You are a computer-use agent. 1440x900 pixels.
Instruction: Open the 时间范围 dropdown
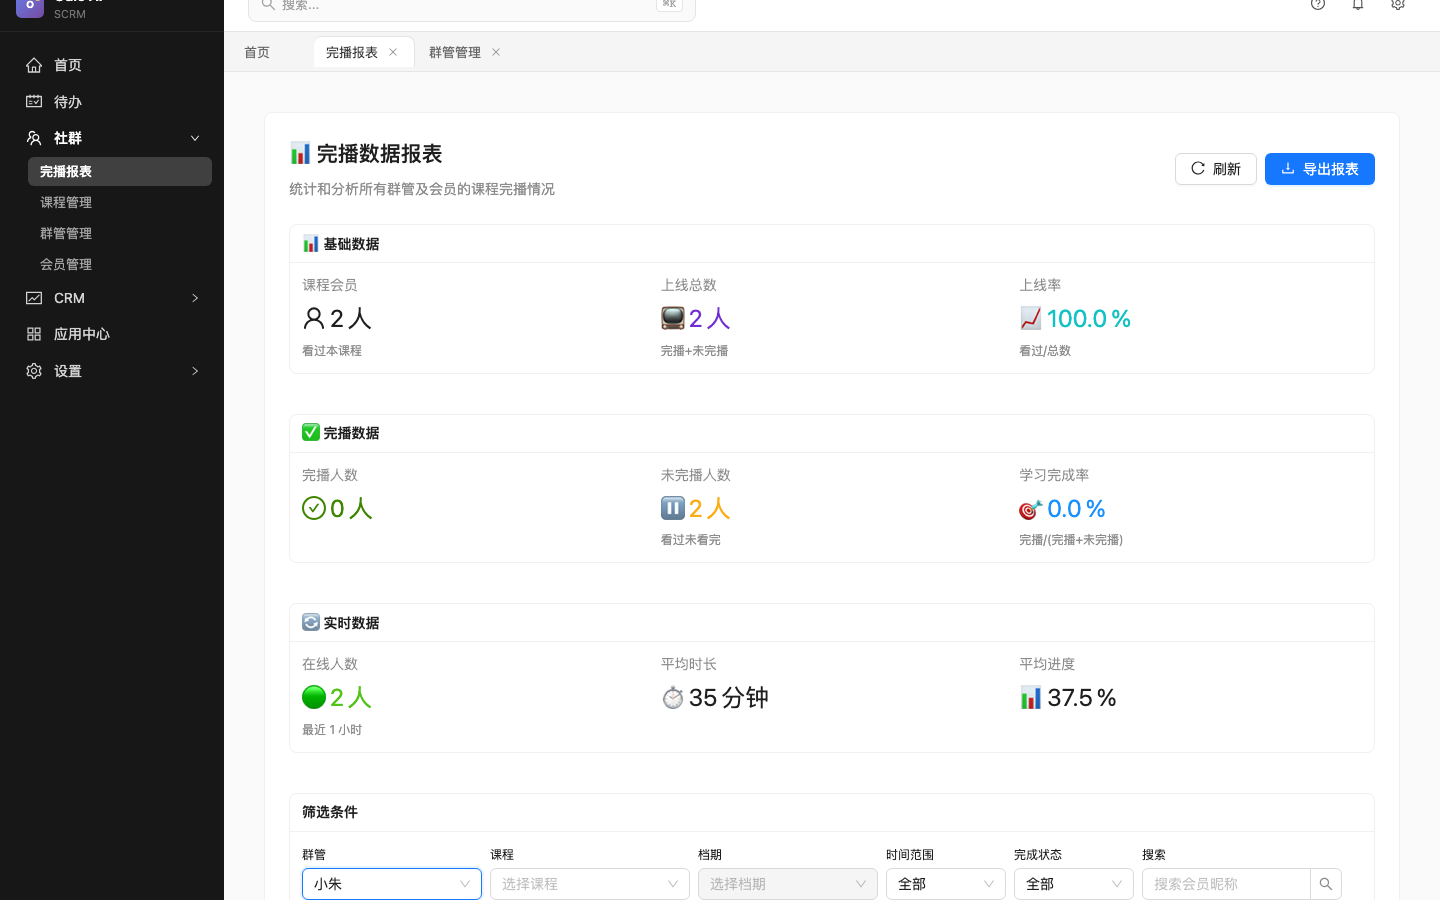[x=946, y=884]
